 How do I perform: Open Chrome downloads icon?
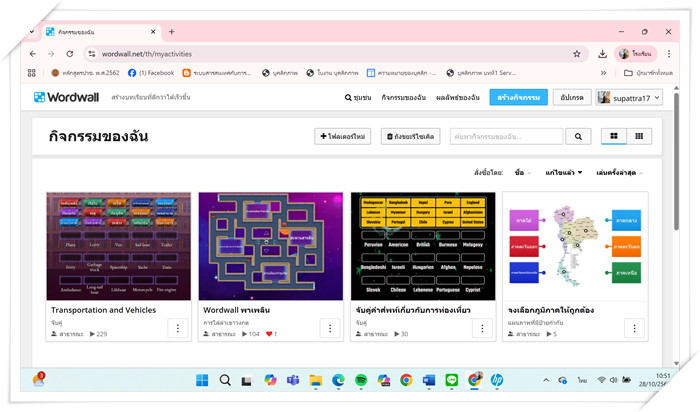[x=603, y=54]
